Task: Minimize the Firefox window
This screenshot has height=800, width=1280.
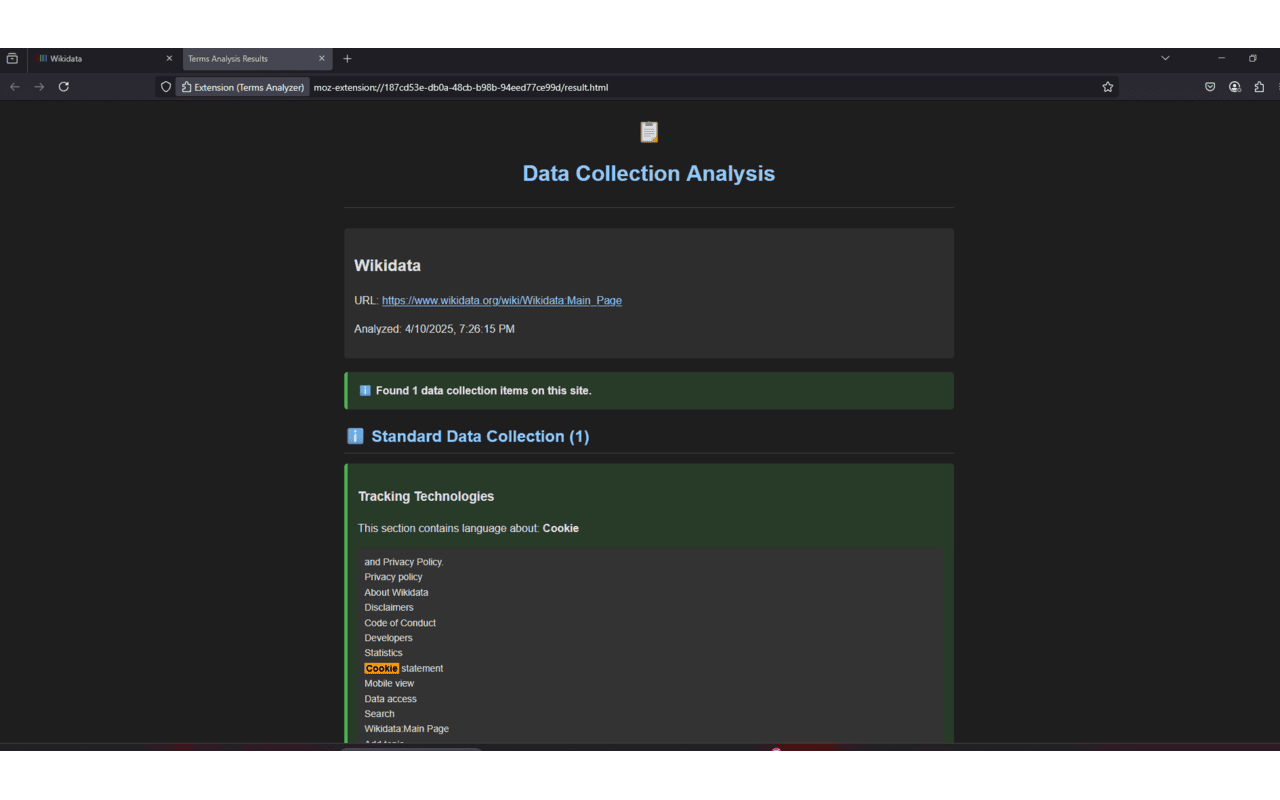Action: 1221,59
